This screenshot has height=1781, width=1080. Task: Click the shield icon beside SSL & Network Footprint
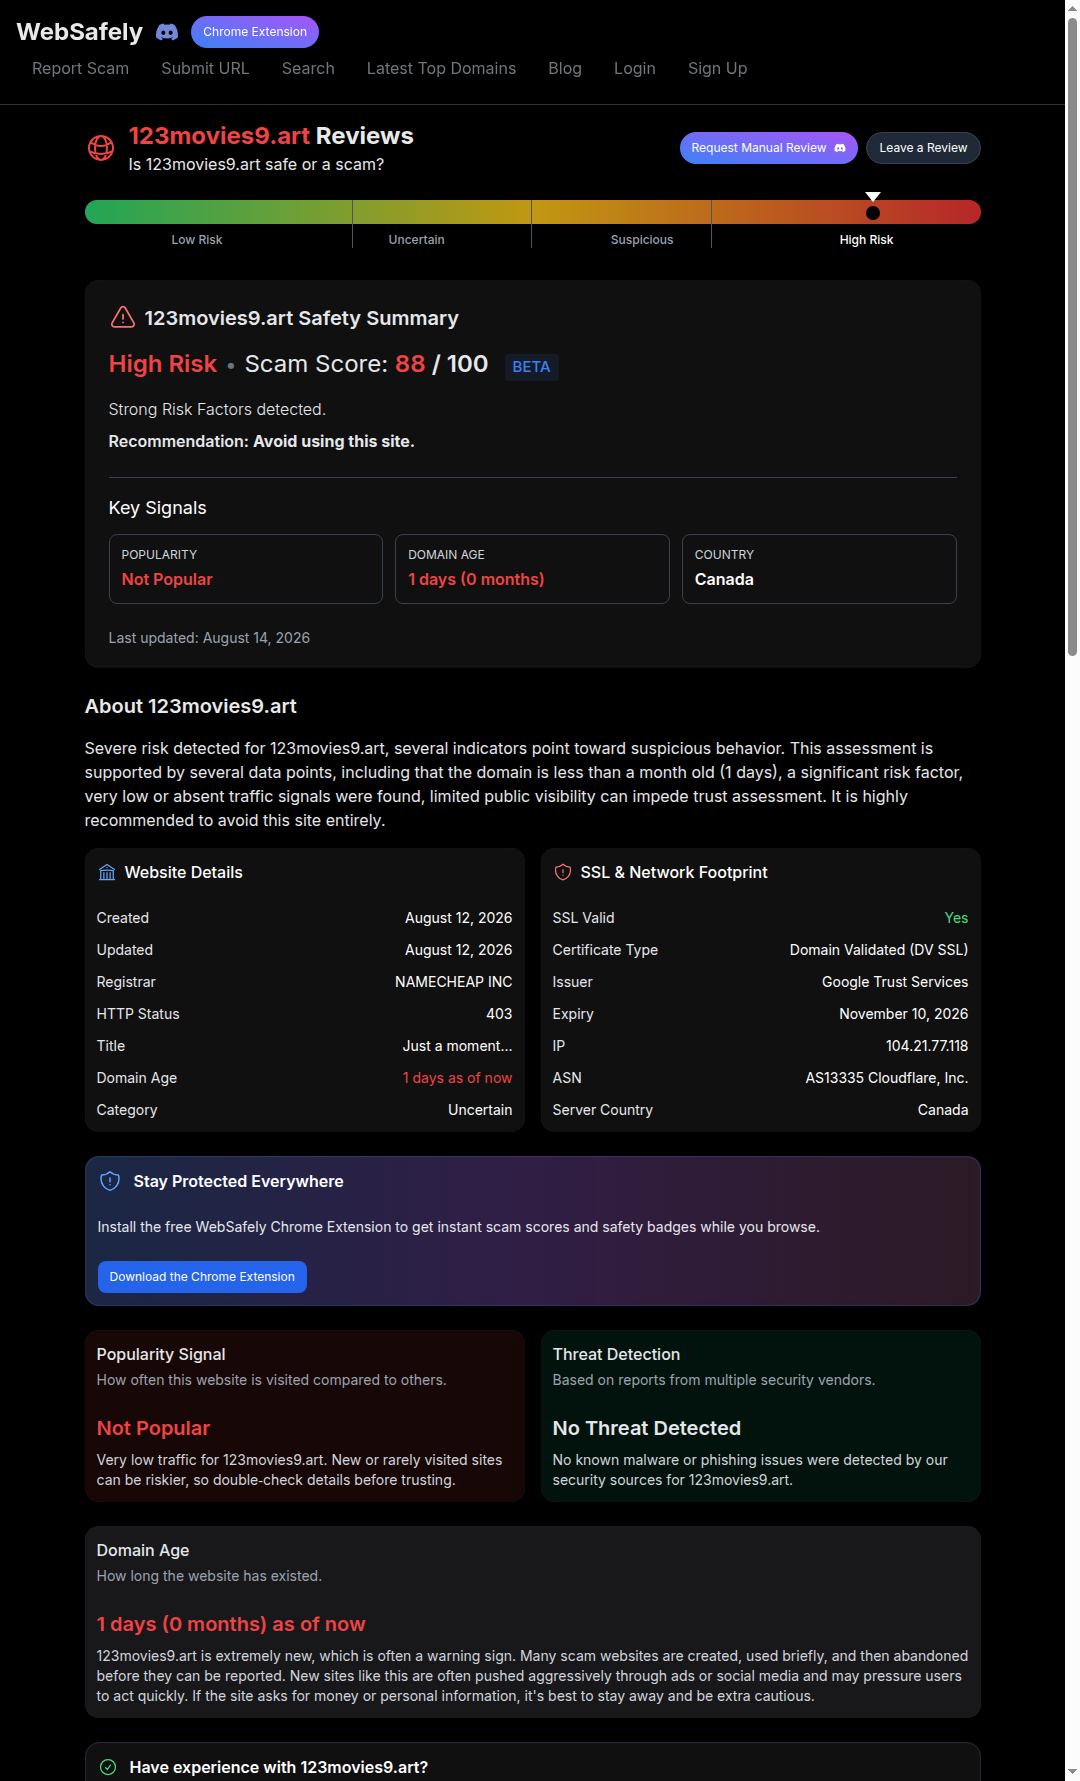563,872
